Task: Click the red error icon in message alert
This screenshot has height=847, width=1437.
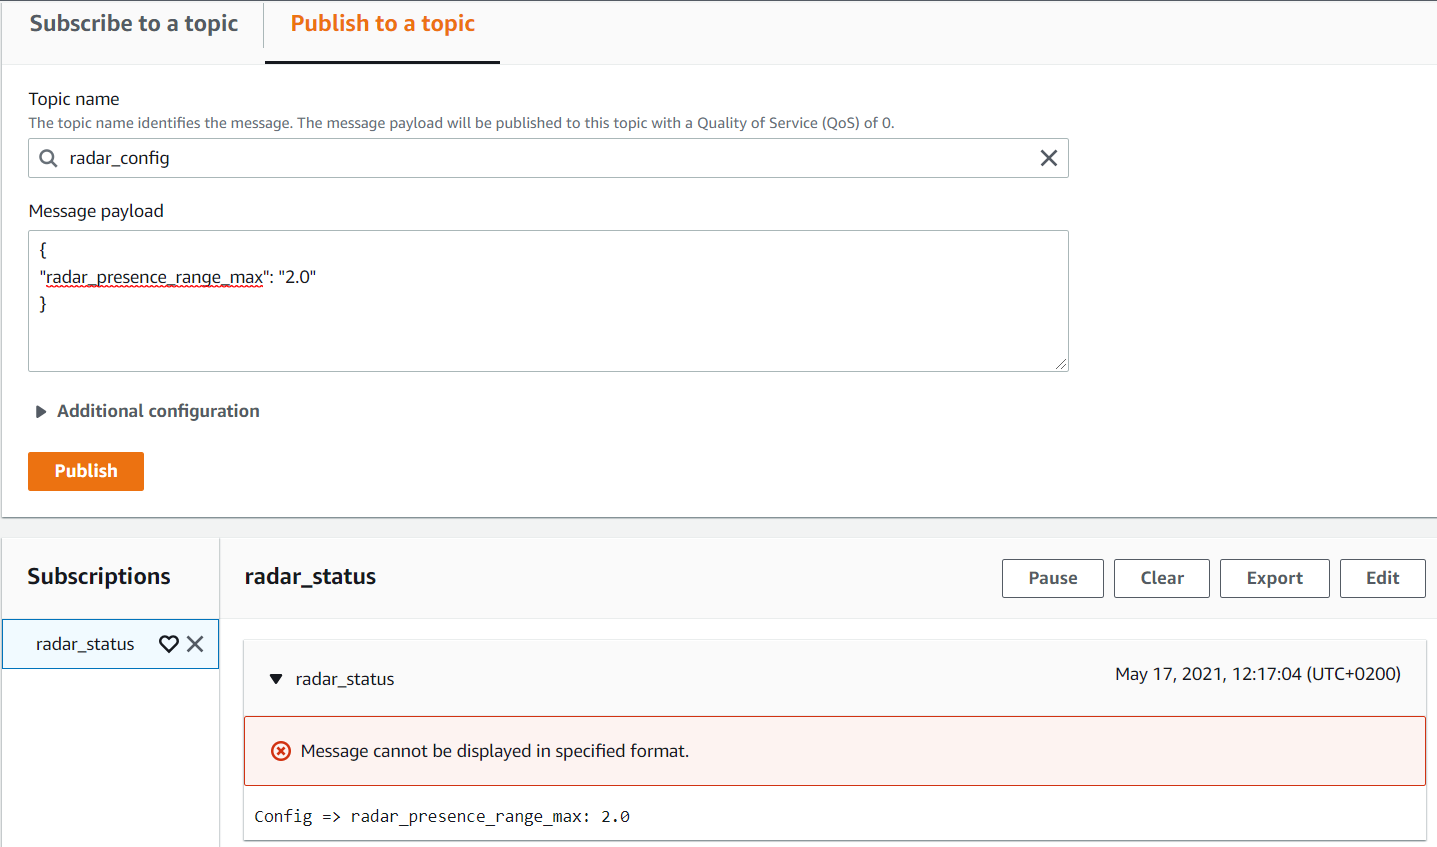Action: pos(281,751)
